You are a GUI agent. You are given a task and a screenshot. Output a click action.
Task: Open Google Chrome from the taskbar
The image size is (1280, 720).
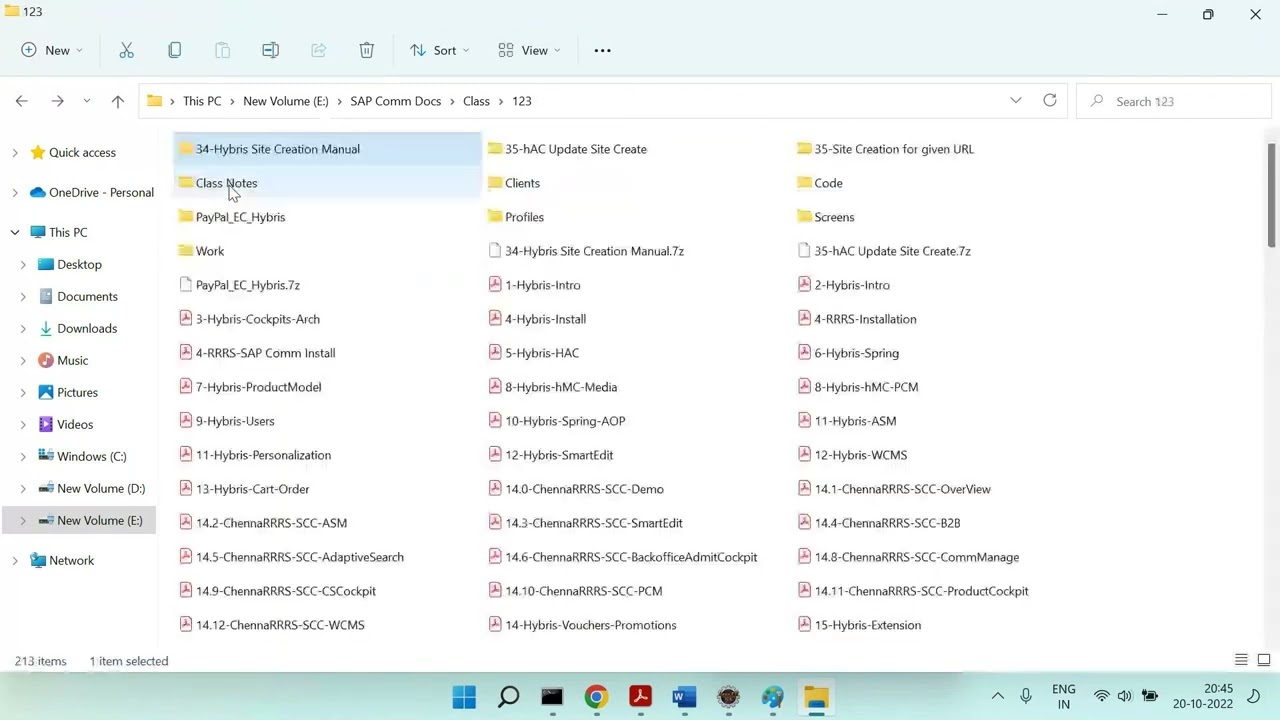click(596, 696)
